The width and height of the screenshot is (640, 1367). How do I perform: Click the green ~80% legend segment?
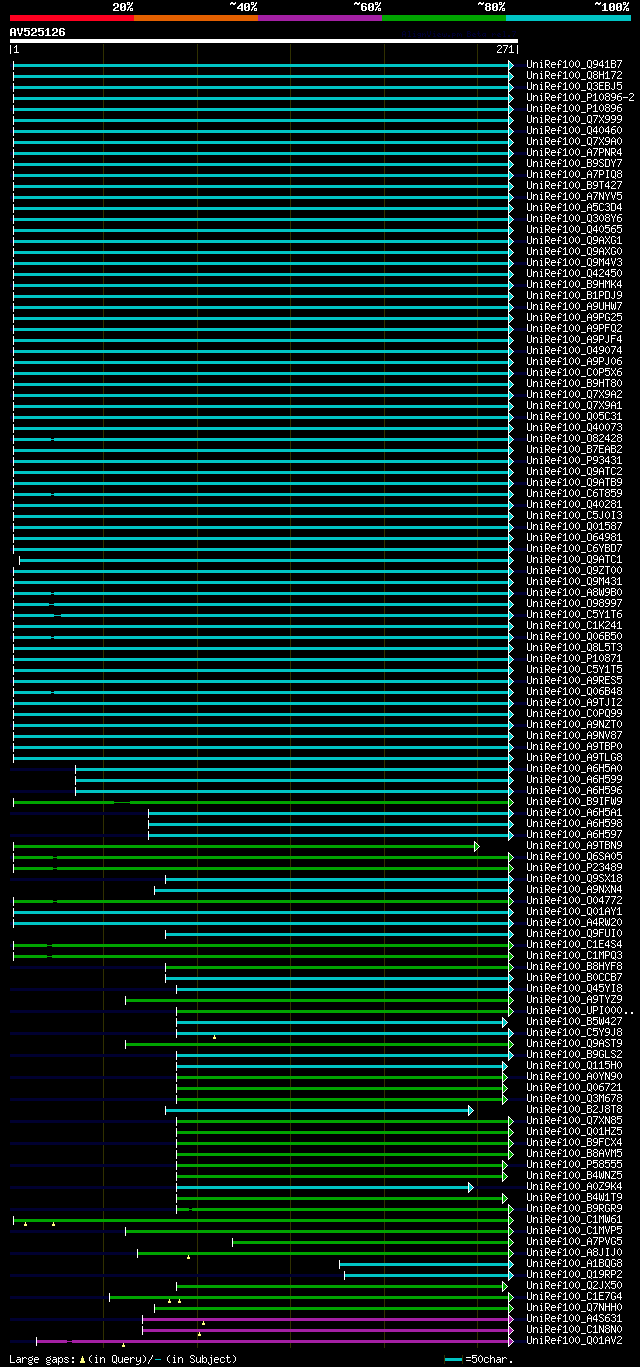(x=444, y=18)
